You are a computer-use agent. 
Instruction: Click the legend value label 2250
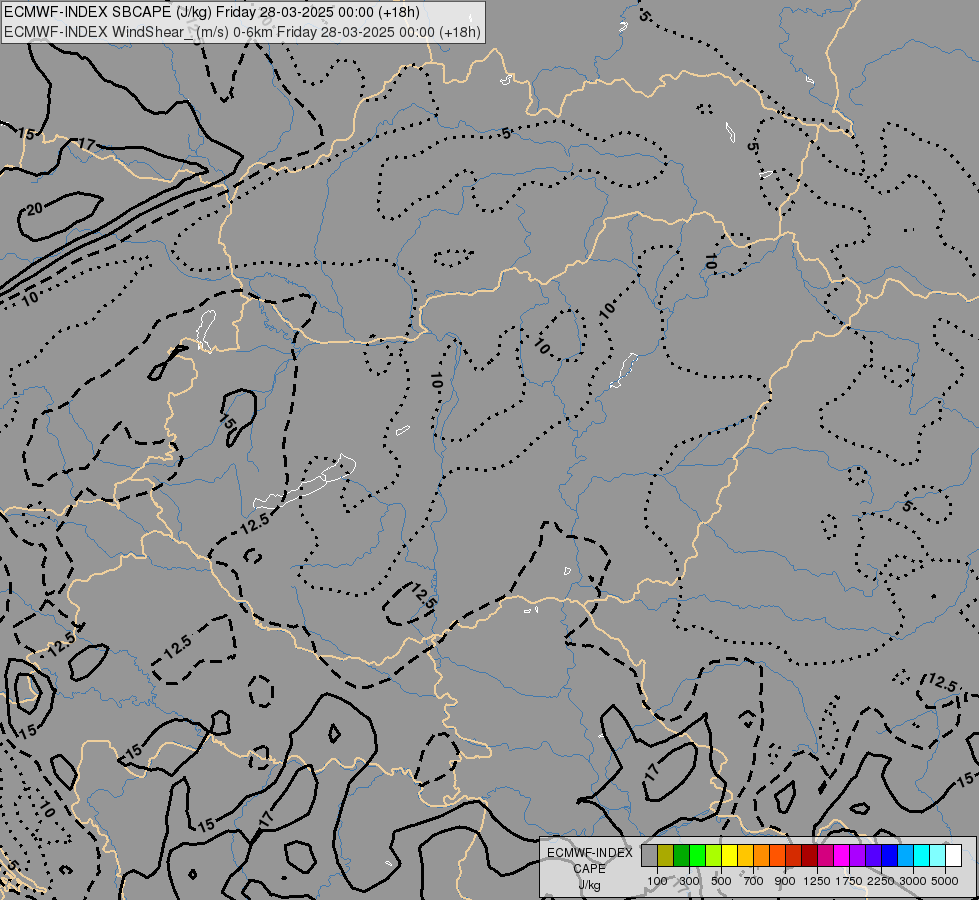[x=881, y=881]
